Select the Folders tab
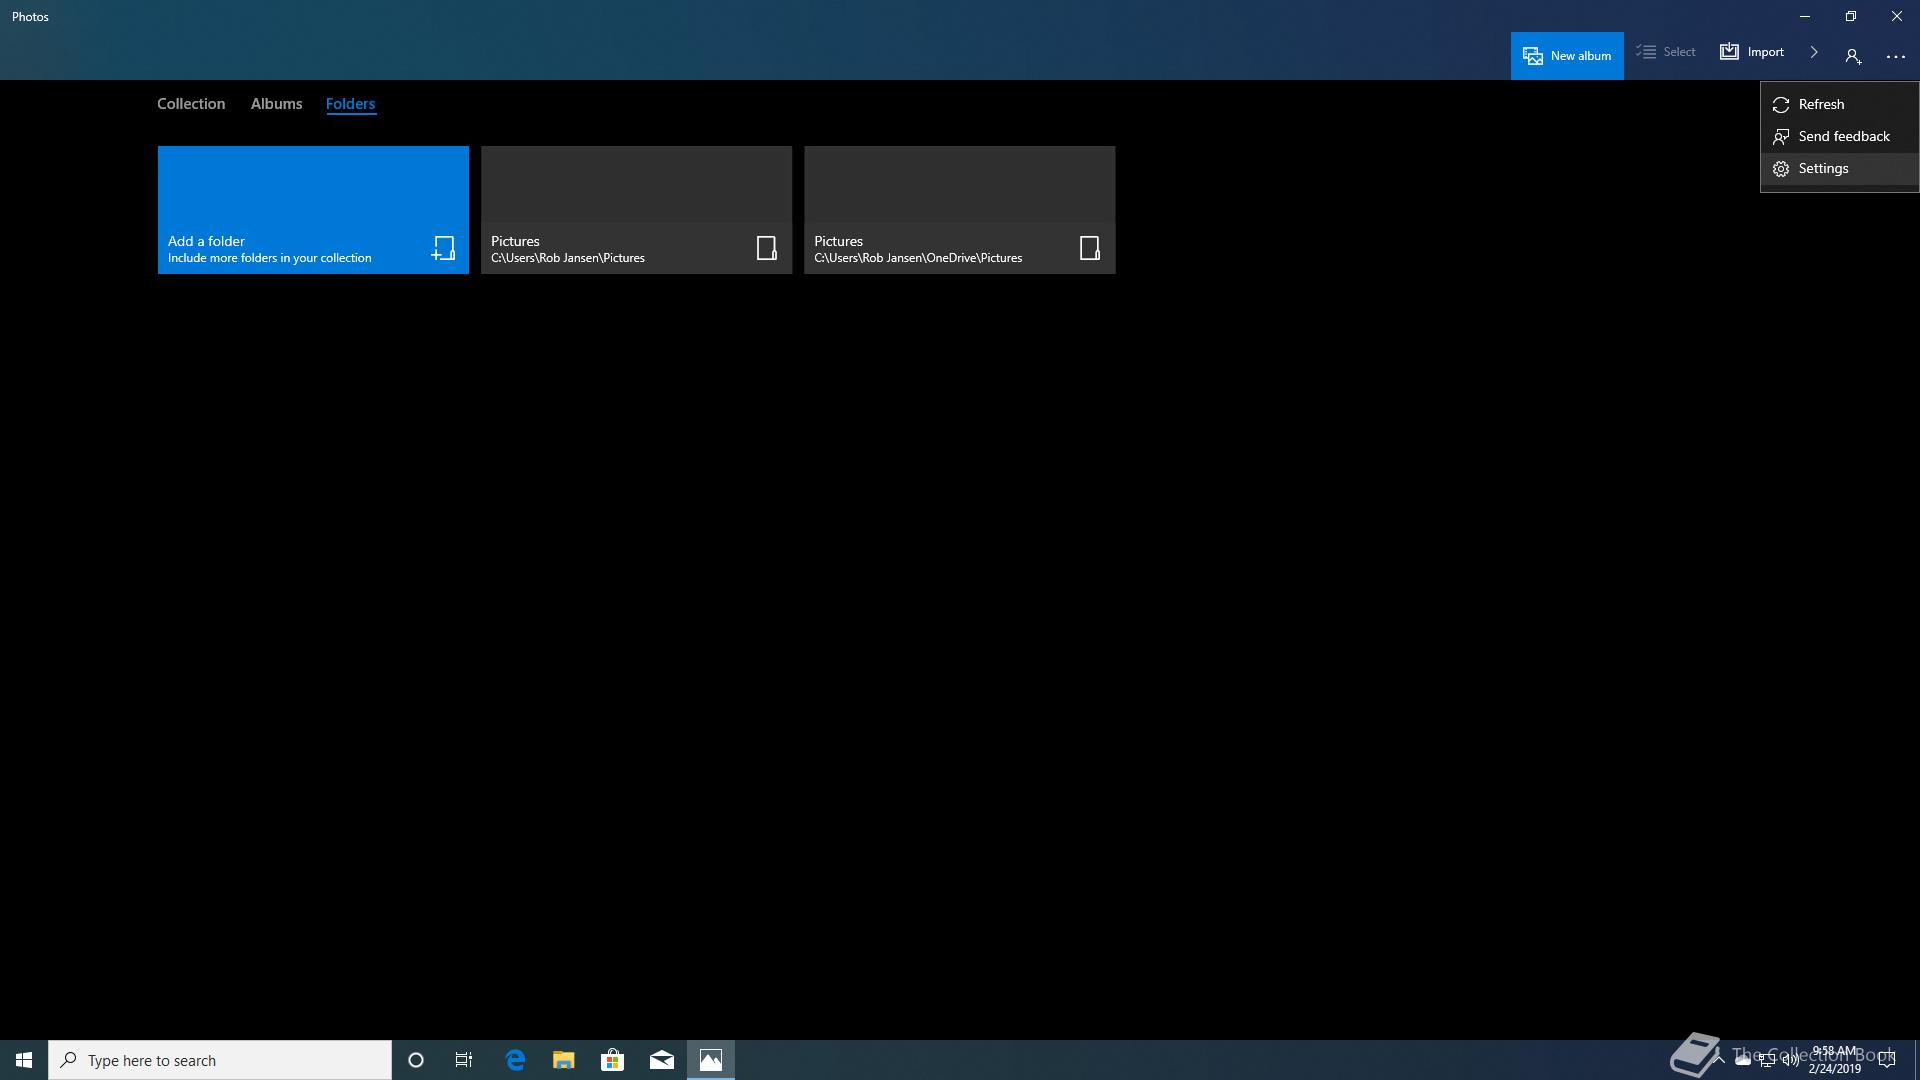Viewport: 1920px width, 1080px height. pos(350,104)
